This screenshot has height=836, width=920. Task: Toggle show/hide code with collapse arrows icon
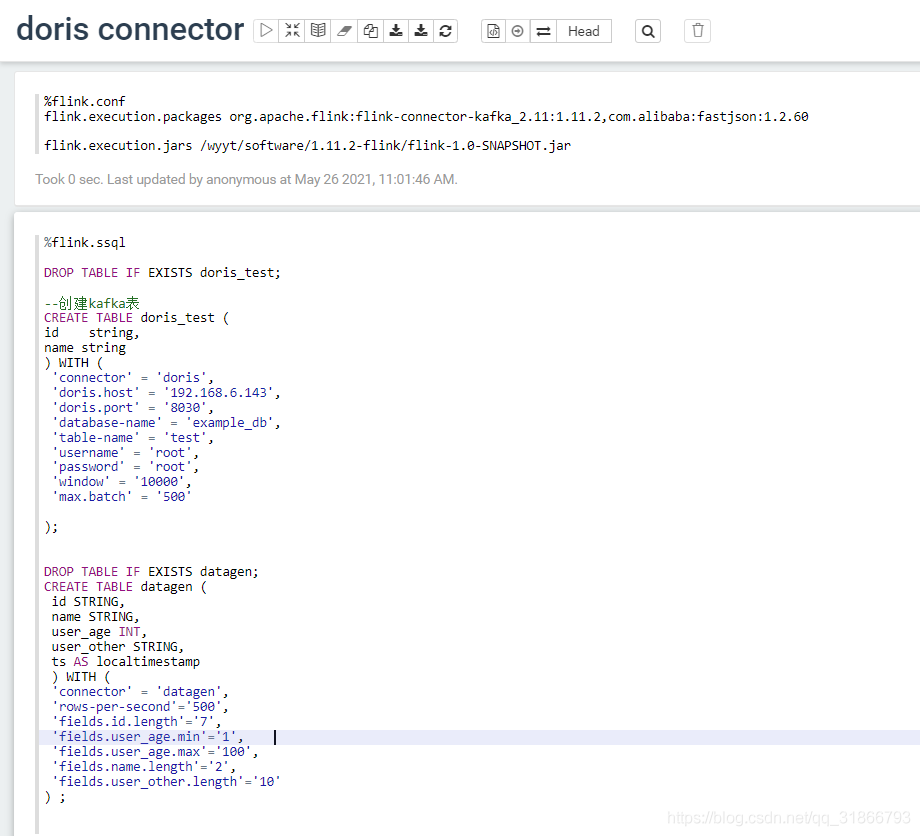click(x=292, y=31)
